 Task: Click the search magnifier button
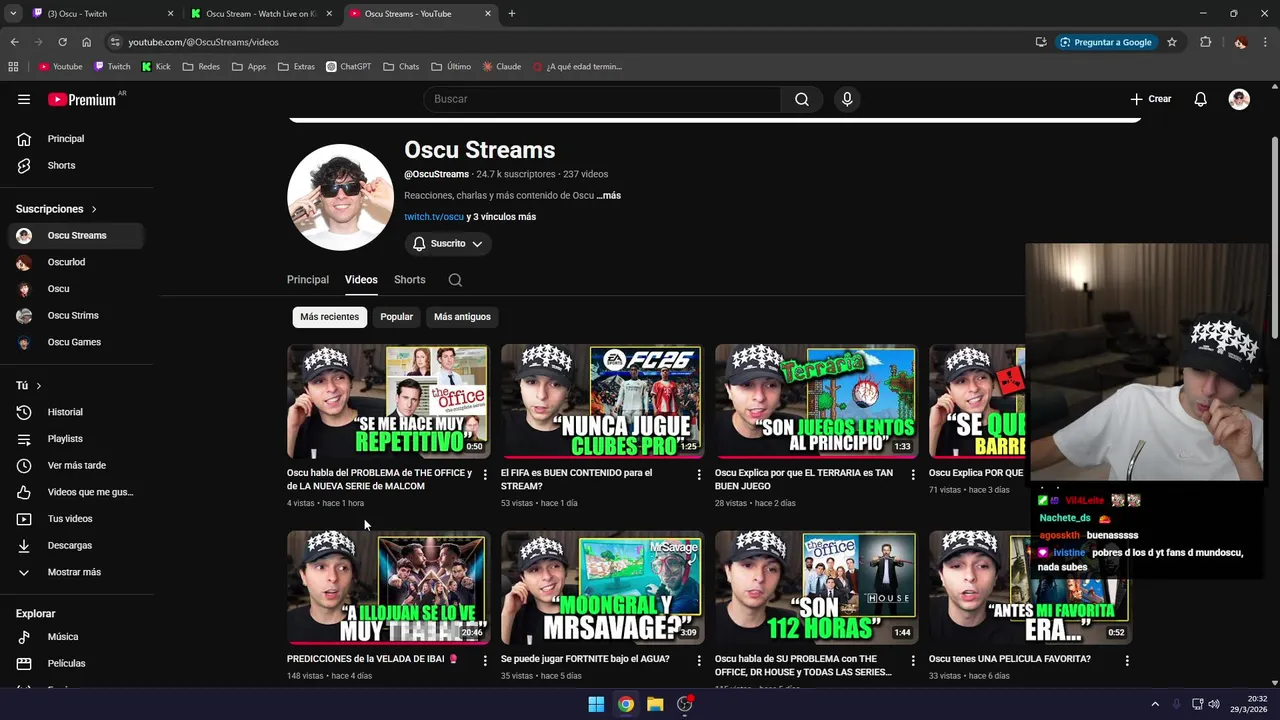click(x=802, y=99)
